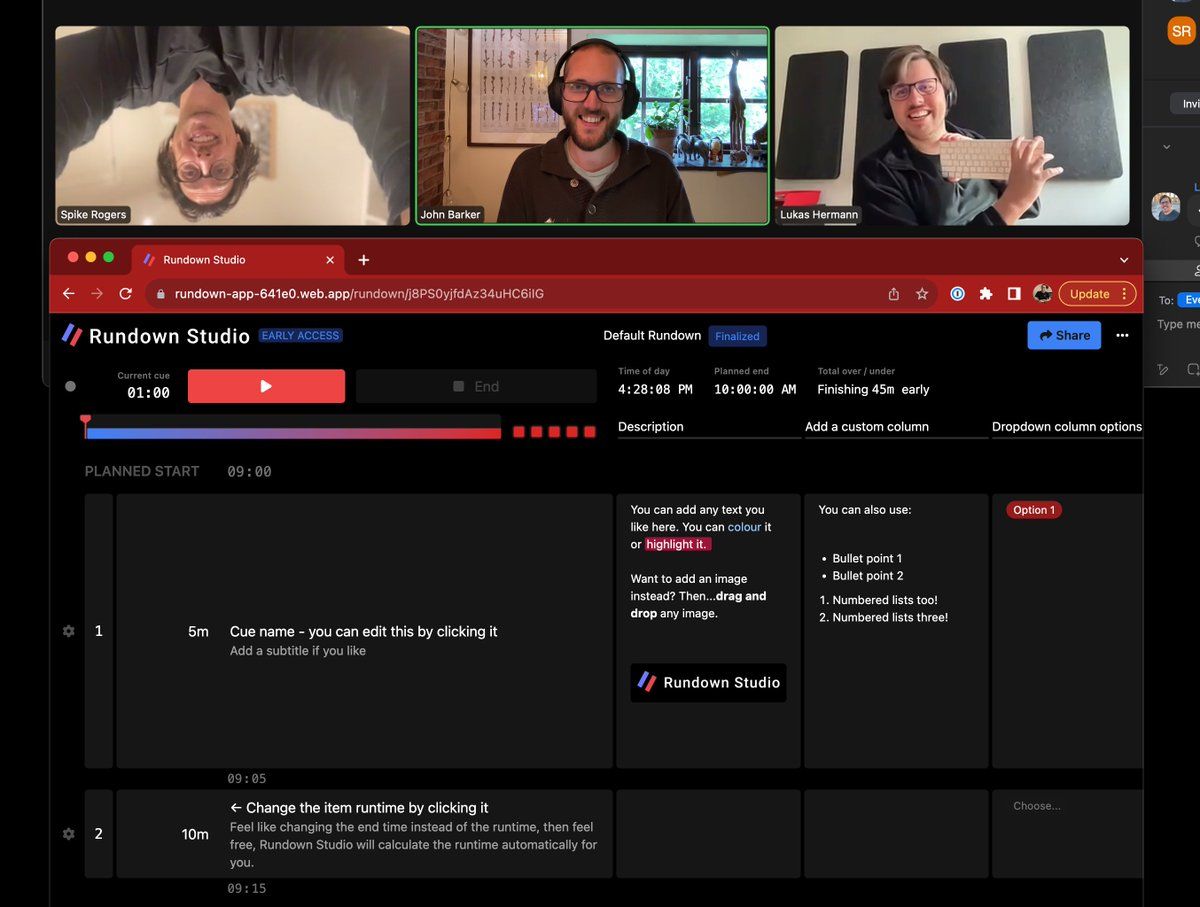Edit the planned start time 09:00

coord(249,471)
